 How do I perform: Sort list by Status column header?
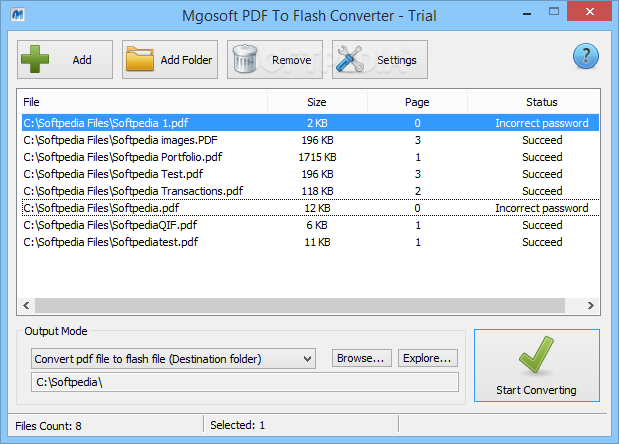(534, 102)
